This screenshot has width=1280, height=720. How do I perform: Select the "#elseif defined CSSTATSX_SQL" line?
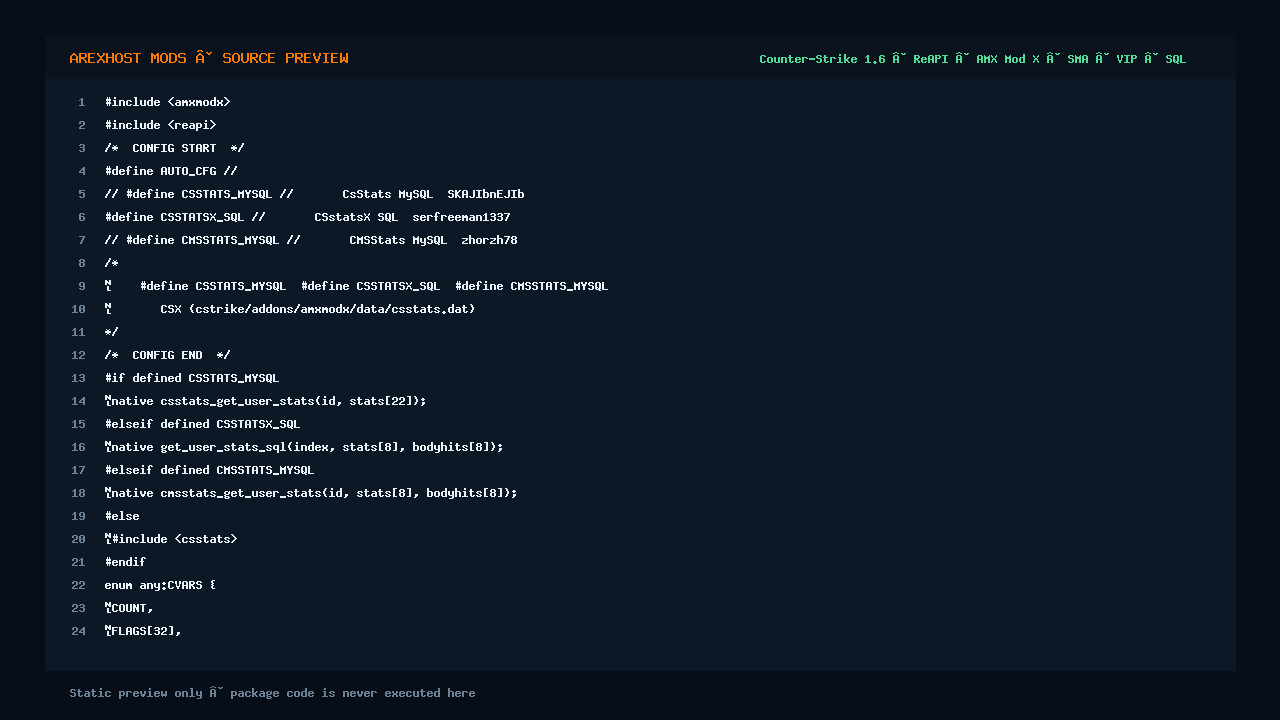[203, 424]
